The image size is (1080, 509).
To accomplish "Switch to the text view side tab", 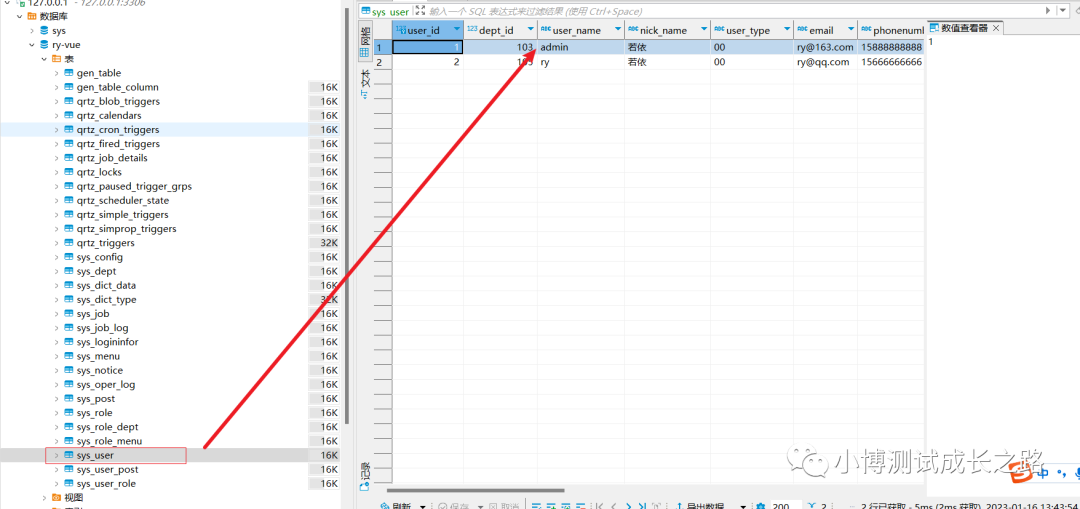I will coord(364,84).
